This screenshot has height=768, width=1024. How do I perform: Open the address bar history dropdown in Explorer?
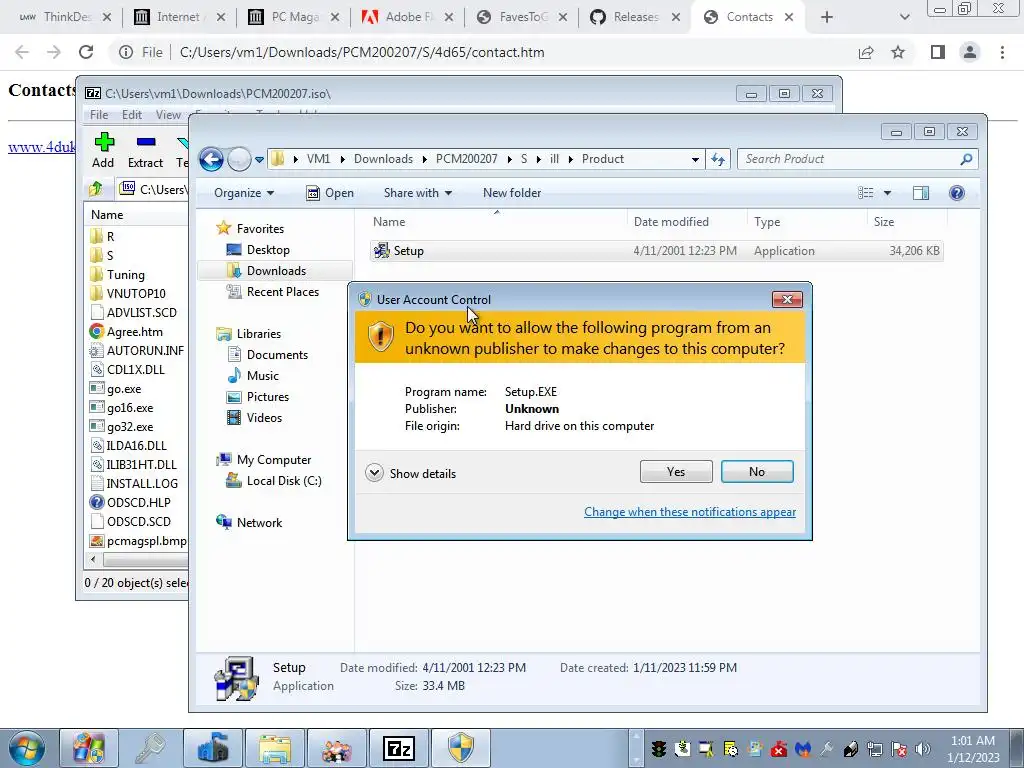pyautogui.click(x=696, y=159)
